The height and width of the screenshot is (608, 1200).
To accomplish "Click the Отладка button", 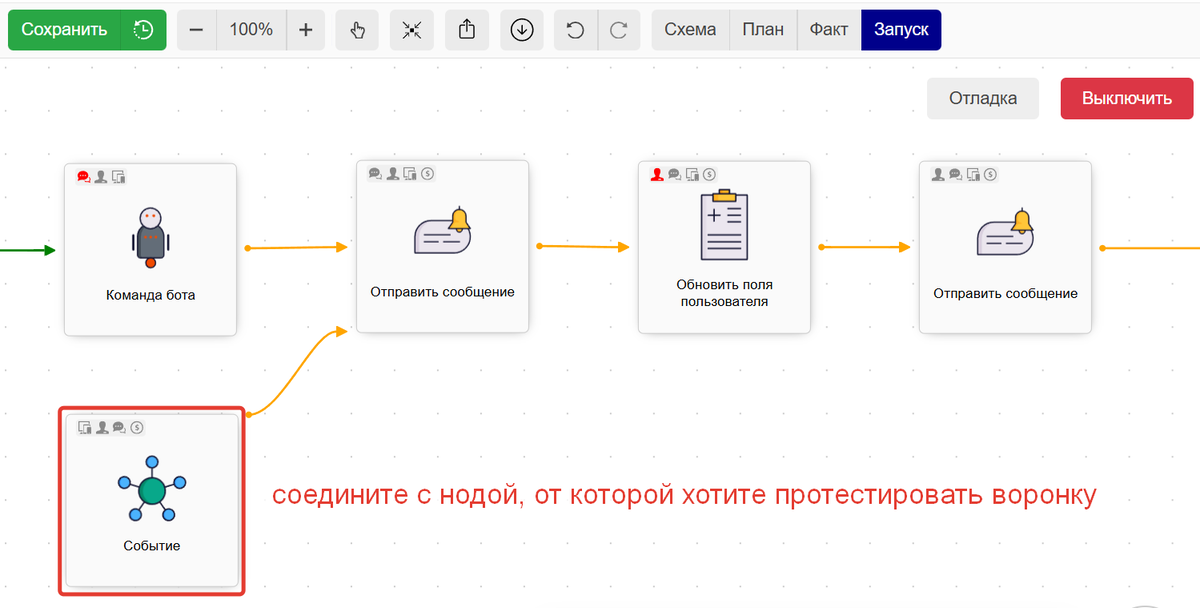I will [983, 98].
